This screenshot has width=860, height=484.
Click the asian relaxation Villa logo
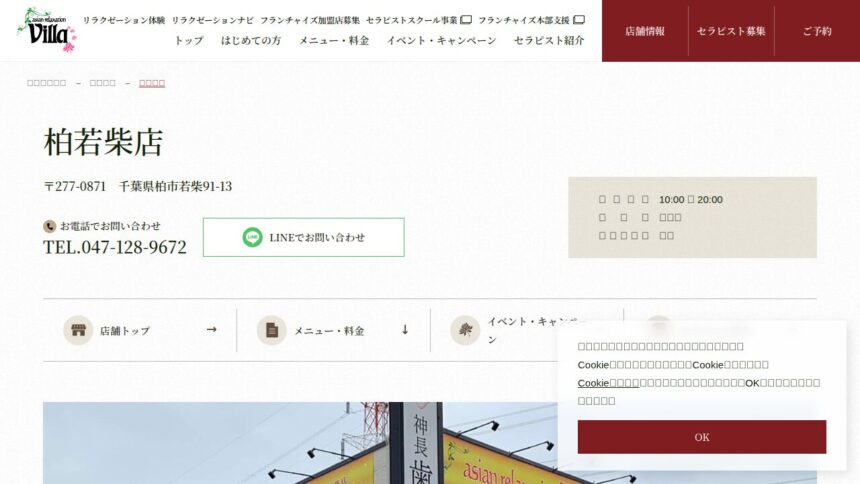pos(47,30)
